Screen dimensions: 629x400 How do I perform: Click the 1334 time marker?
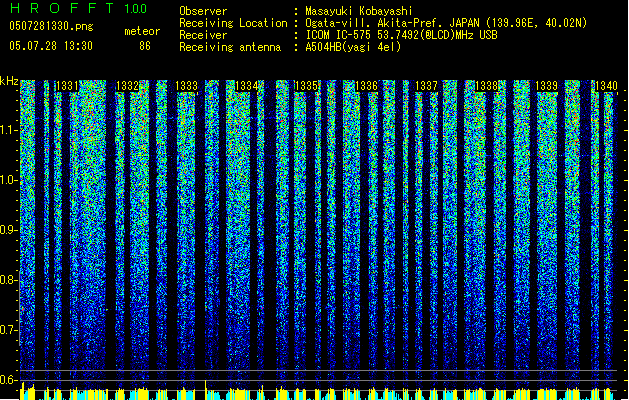(246, 86)
